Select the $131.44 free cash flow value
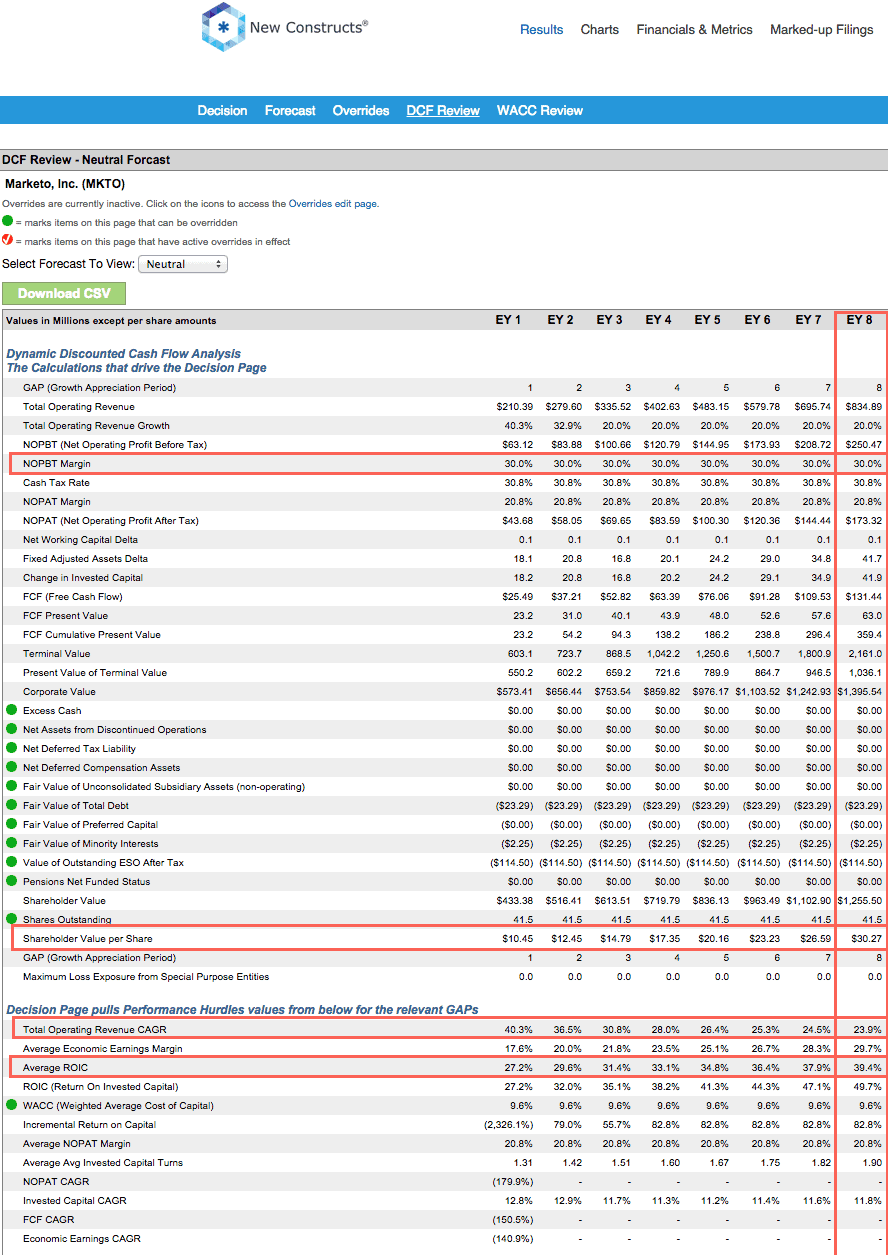 [864, 597]
